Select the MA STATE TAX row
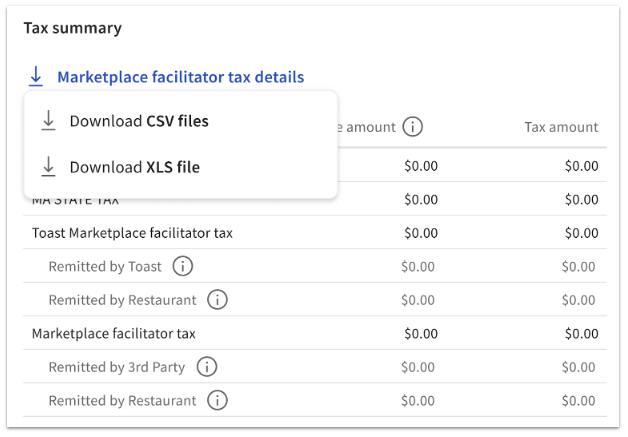The width and height of the screenshot is (628, 437). tap(75, 200)
